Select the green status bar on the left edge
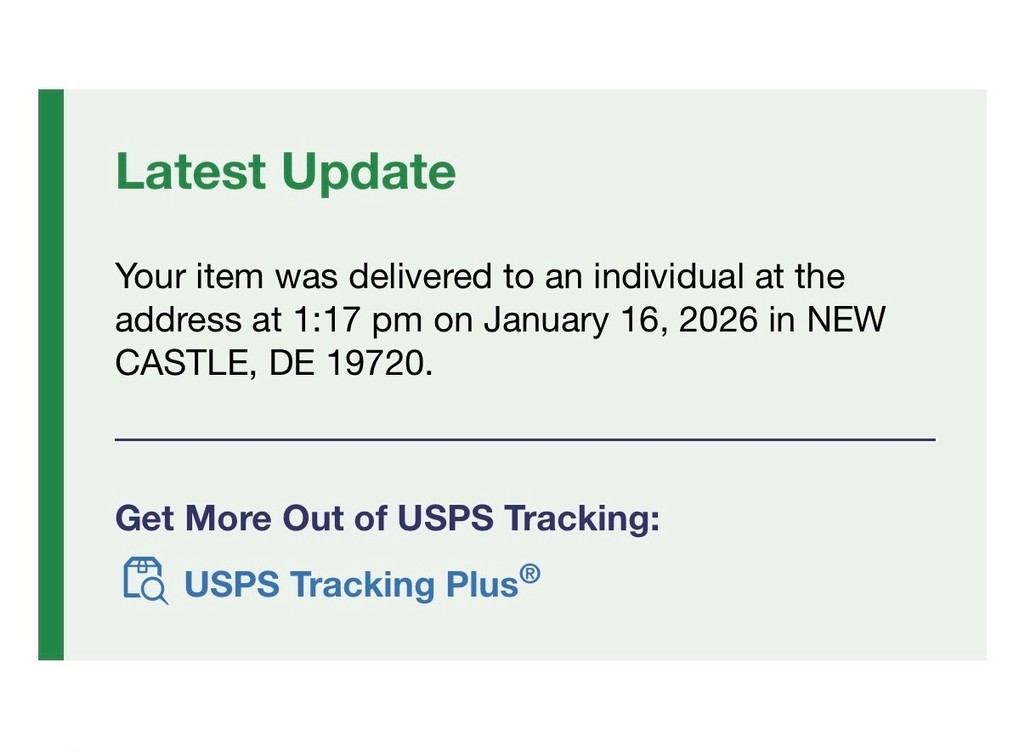This screenshot has width=1024, height=752. (51, 374)
